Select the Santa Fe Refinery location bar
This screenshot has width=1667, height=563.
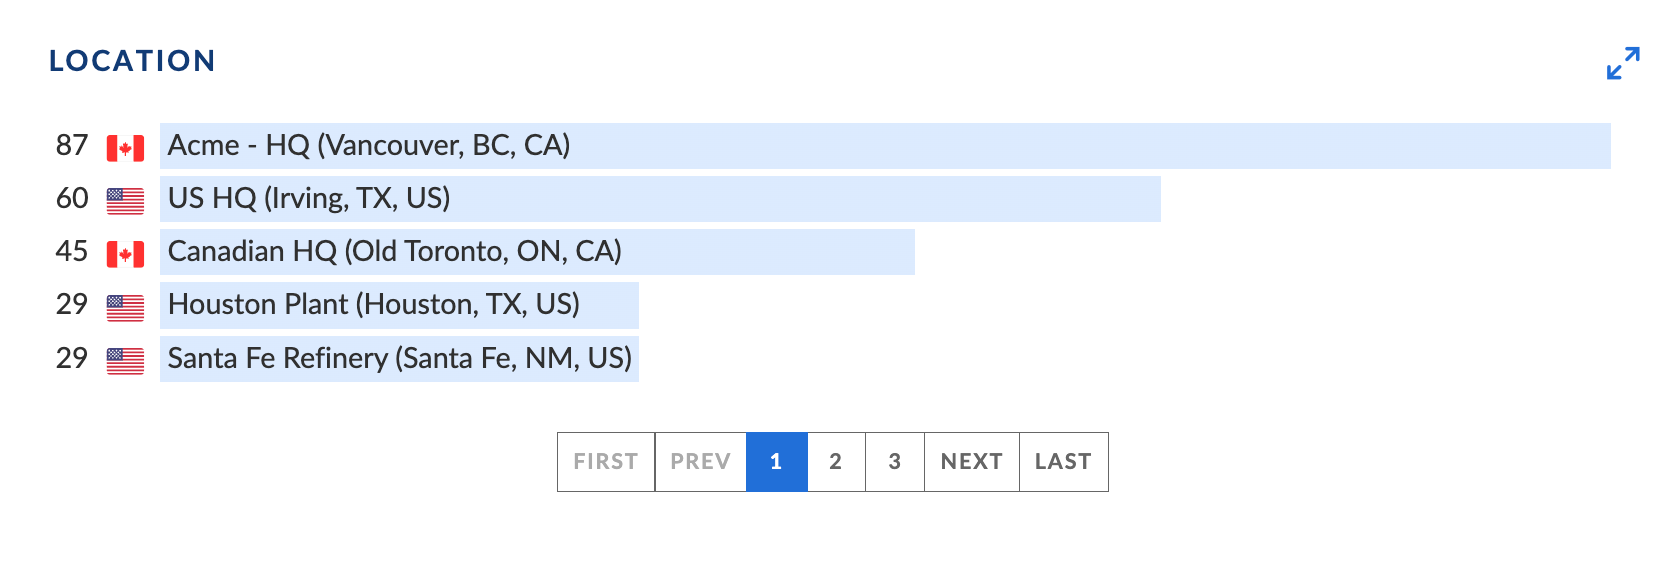[x=399, y=358]
